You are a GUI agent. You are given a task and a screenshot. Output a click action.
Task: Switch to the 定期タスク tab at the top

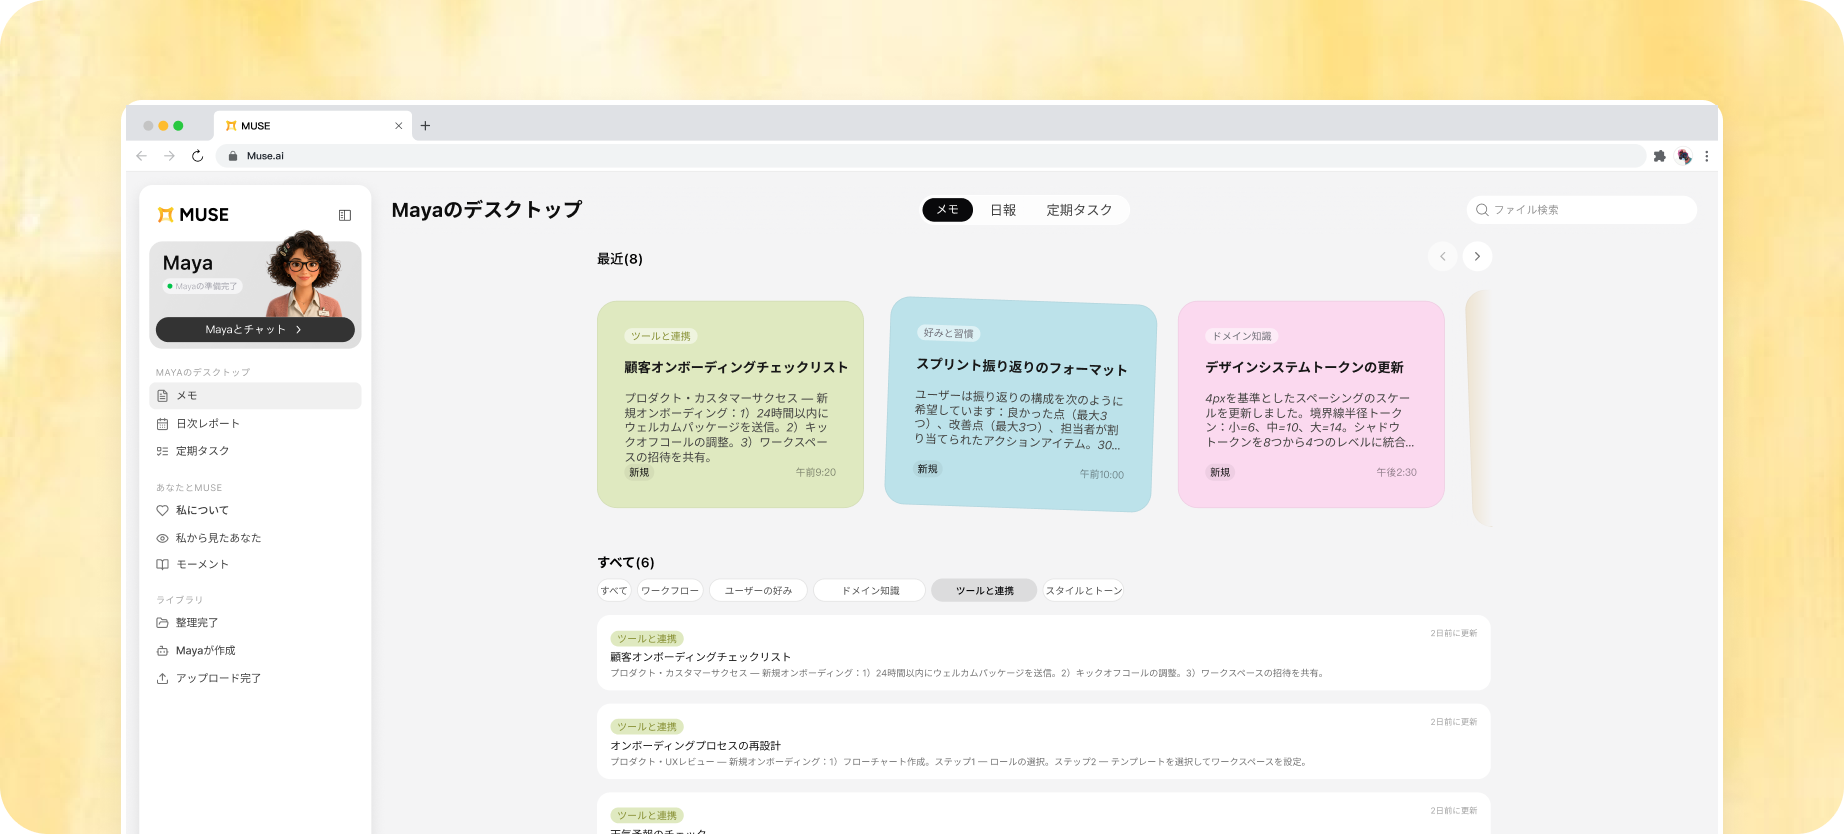coord(1079,210)
